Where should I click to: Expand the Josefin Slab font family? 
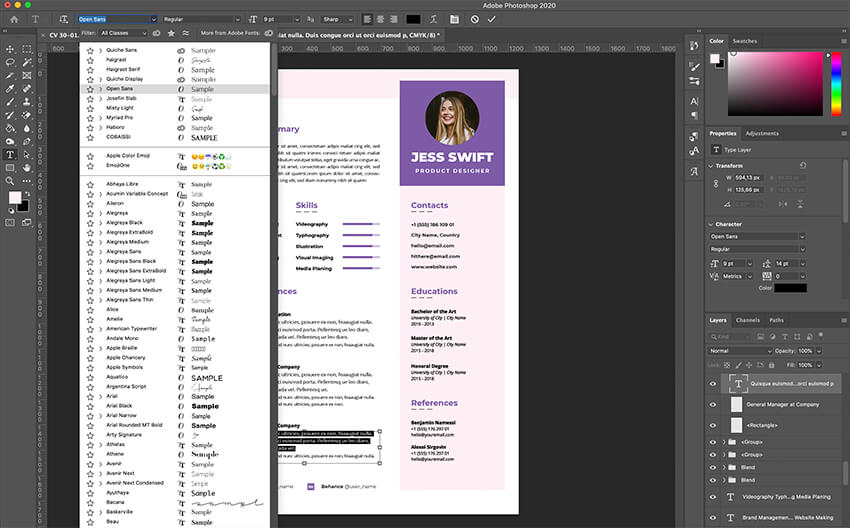[x=101, y=99]
